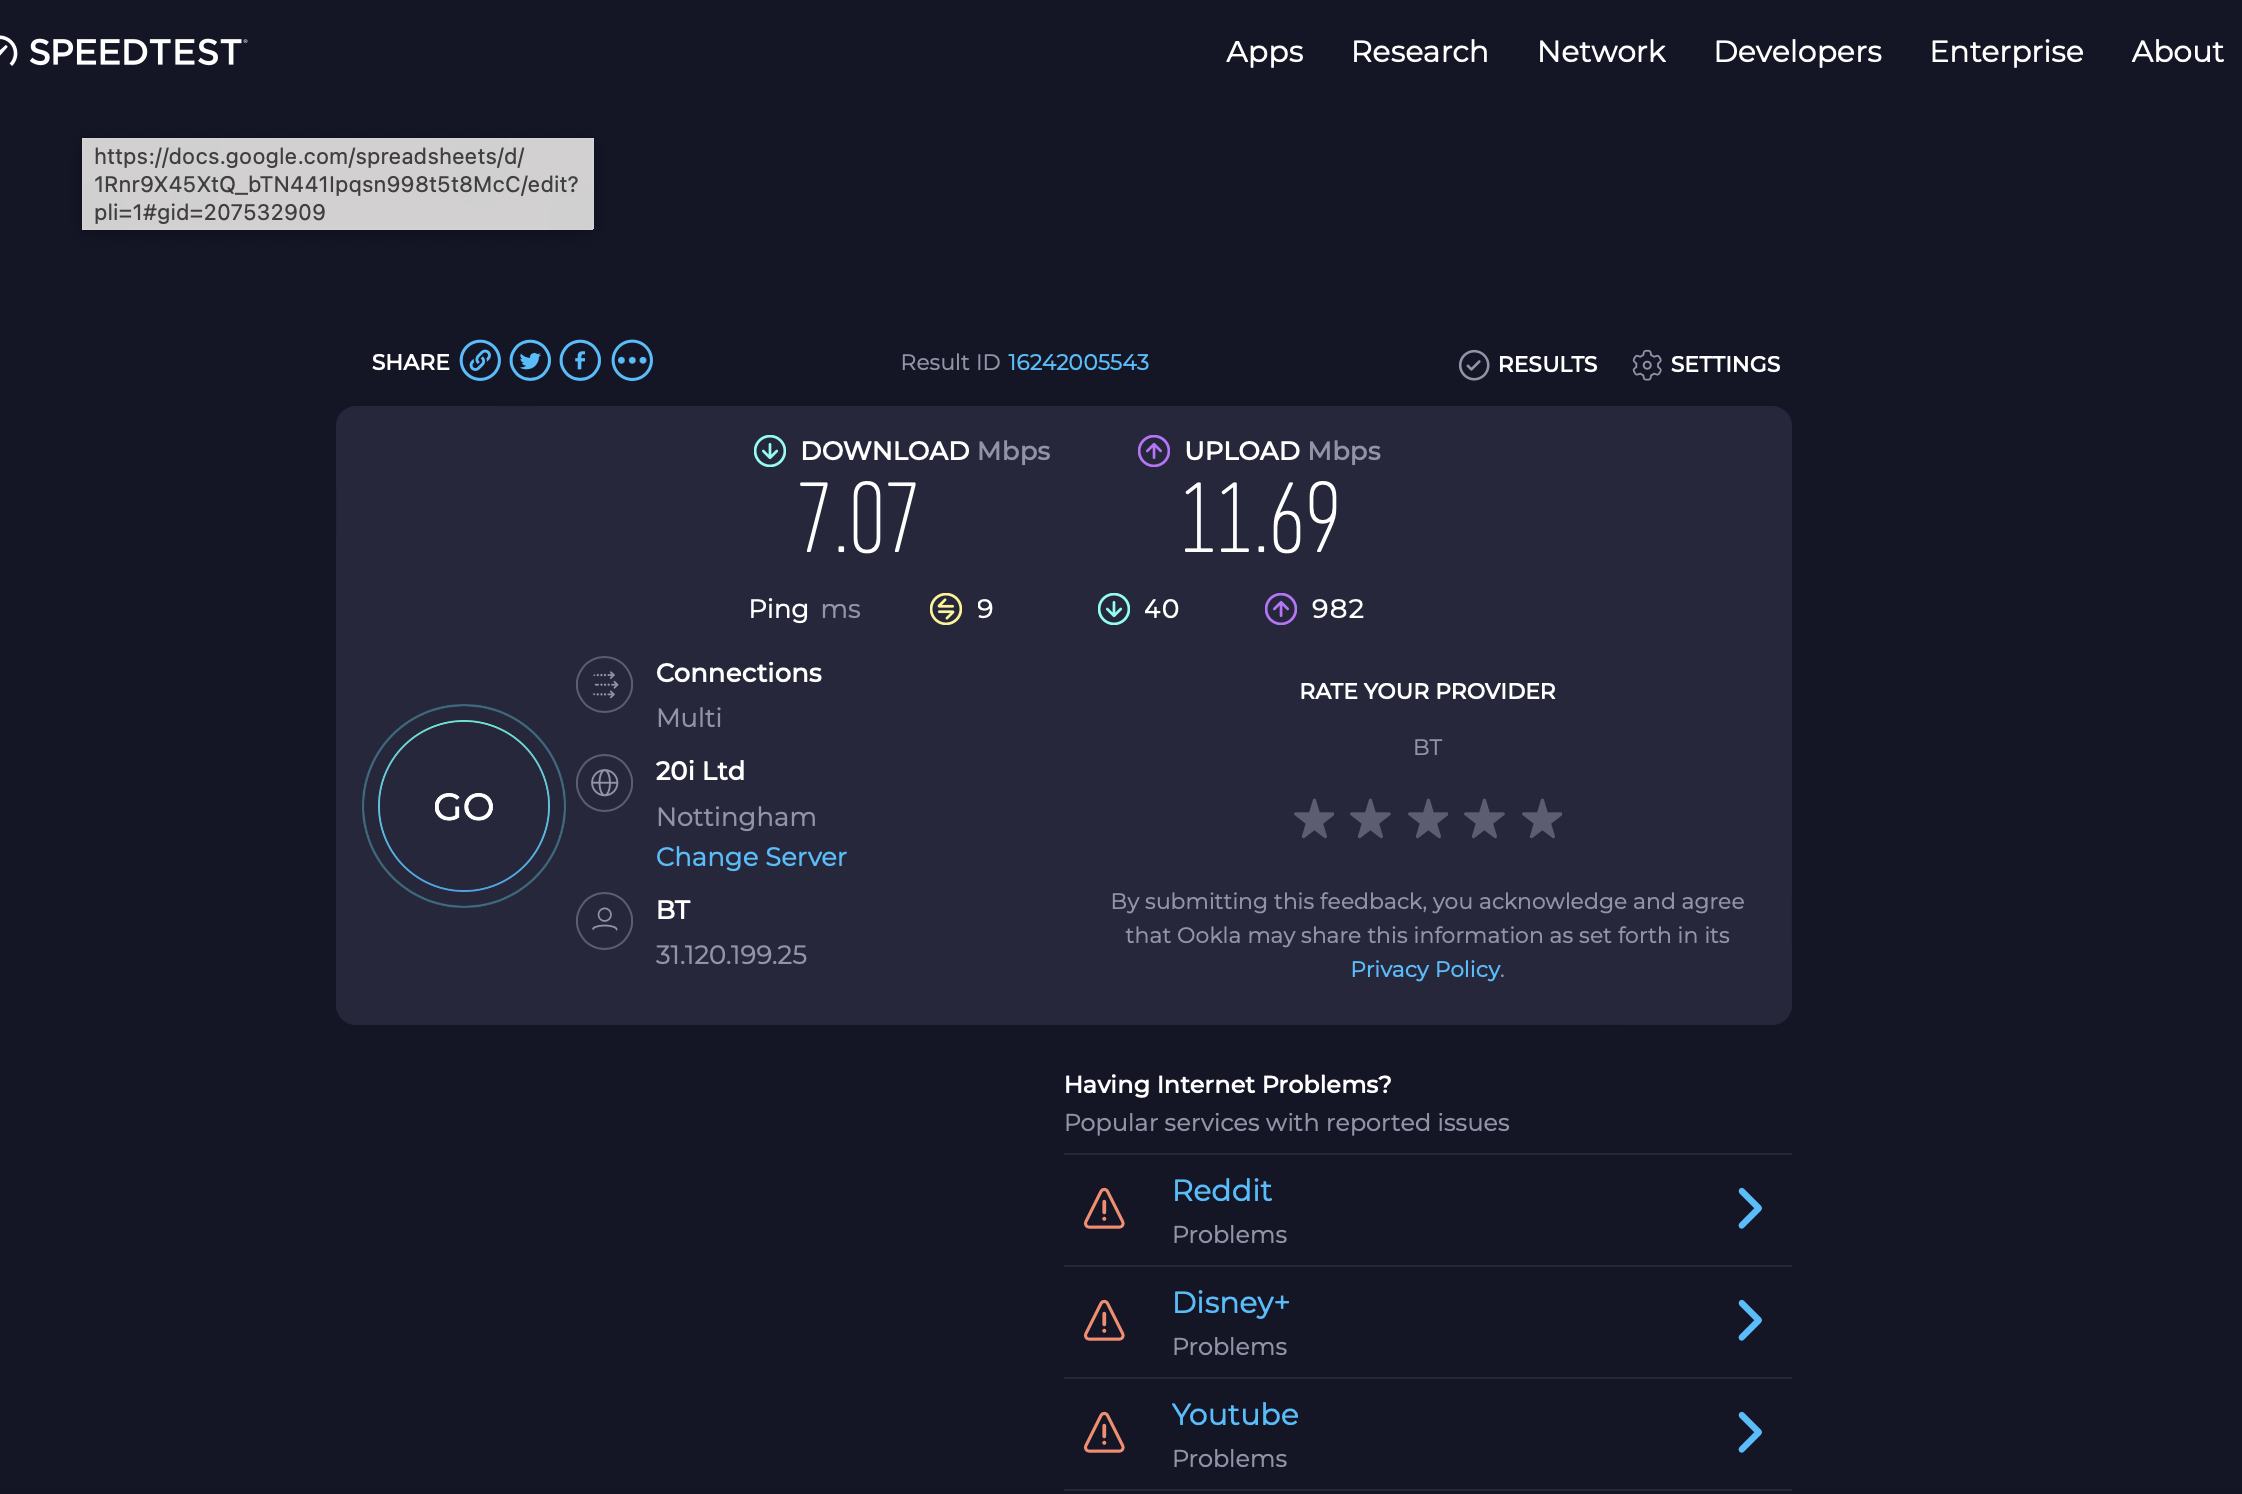Rate the provider three stars

coord(1428,819)
